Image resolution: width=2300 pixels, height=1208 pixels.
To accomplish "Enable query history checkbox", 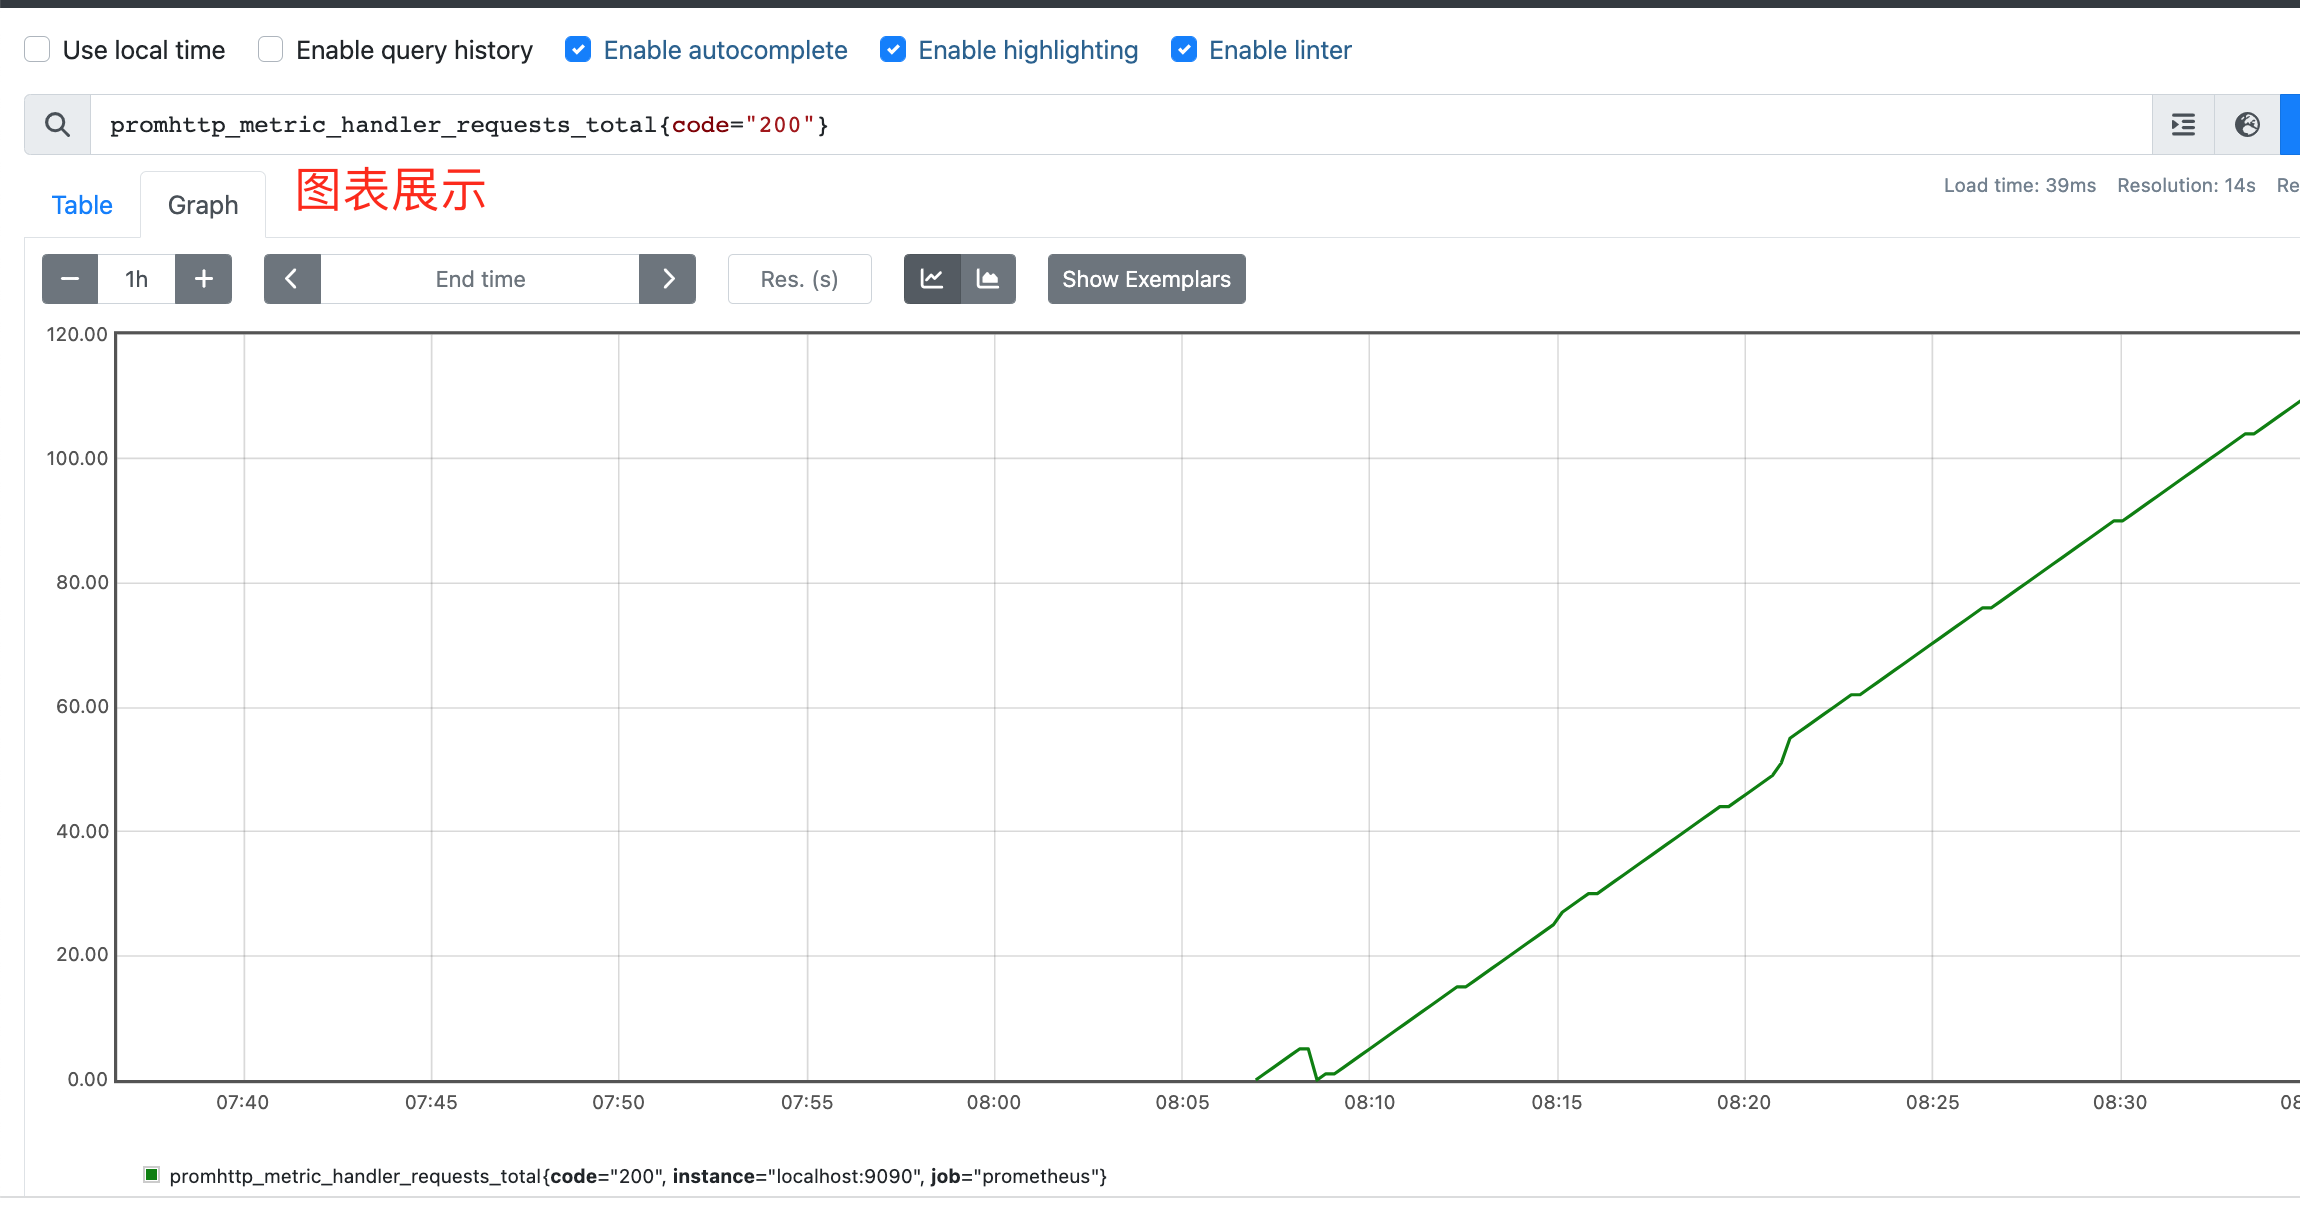I will [x=270, y=49].
